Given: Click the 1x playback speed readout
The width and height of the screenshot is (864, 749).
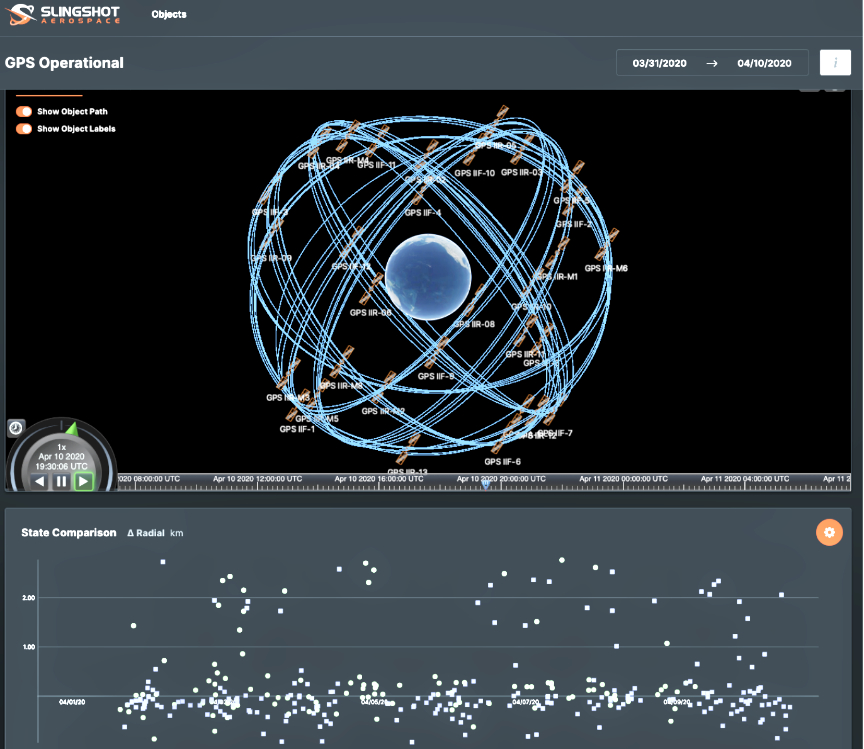Looking at the screenshot, I should pyautogui.click(x=62, y=447).
